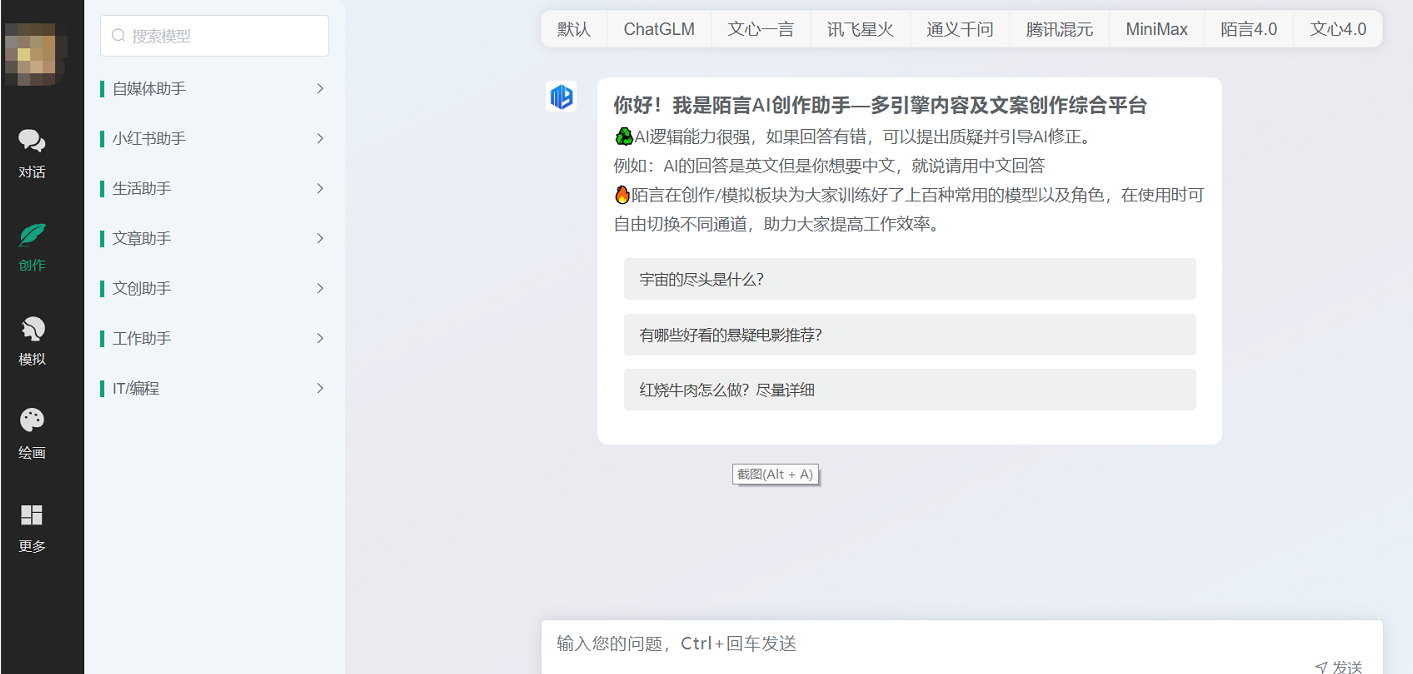The height and width of the screenshot is (674, 1413).
Task: Switch to the MiniMax tab
Action: 1157,29
